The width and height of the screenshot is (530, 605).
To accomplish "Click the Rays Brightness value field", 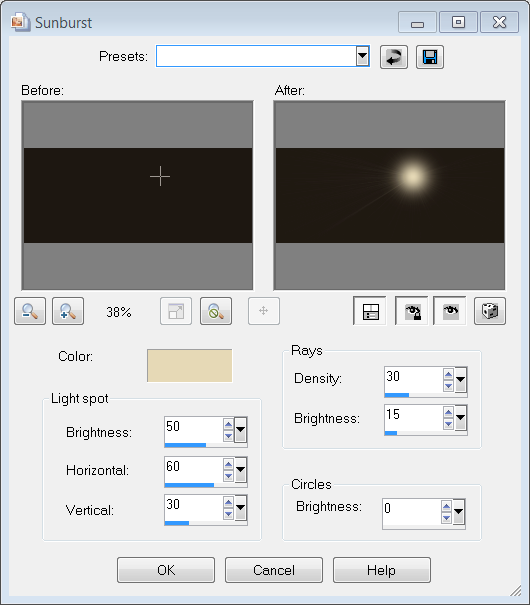I will (x=414, y=417).
